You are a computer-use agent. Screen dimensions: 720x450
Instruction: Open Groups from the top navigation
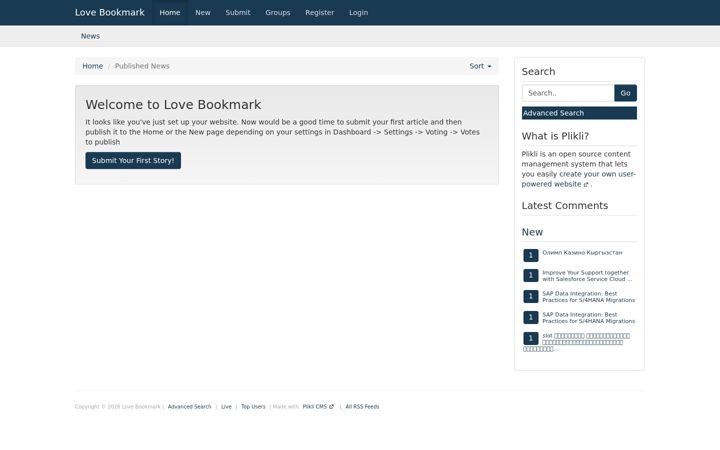(x=277, y=12)
